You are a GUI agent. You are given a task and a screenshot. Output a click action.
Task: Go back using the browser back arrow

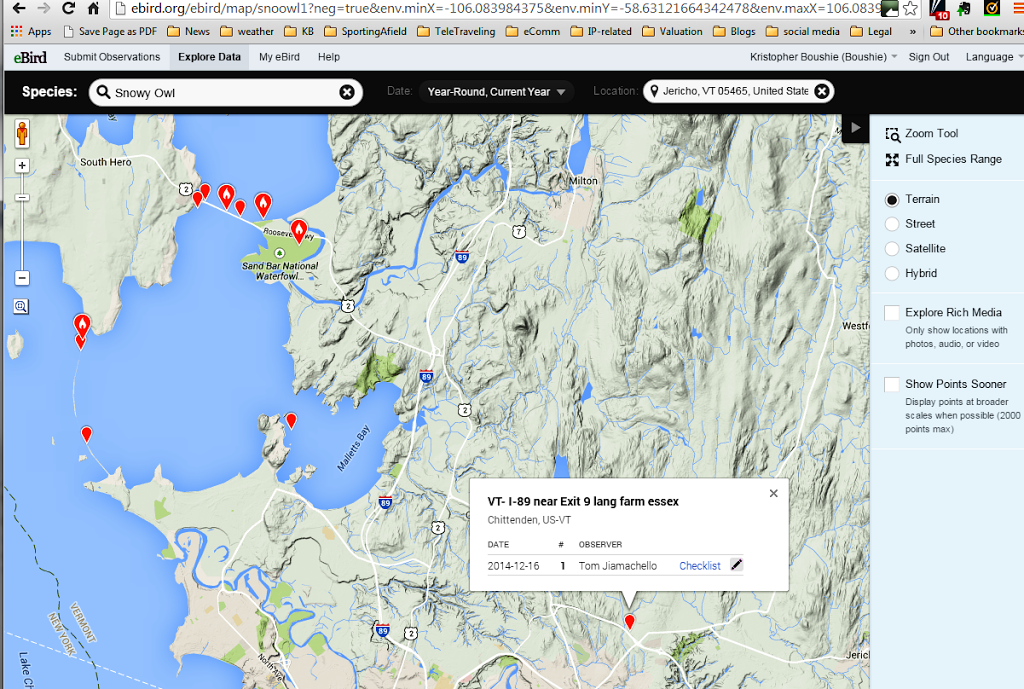click(20, 8)
